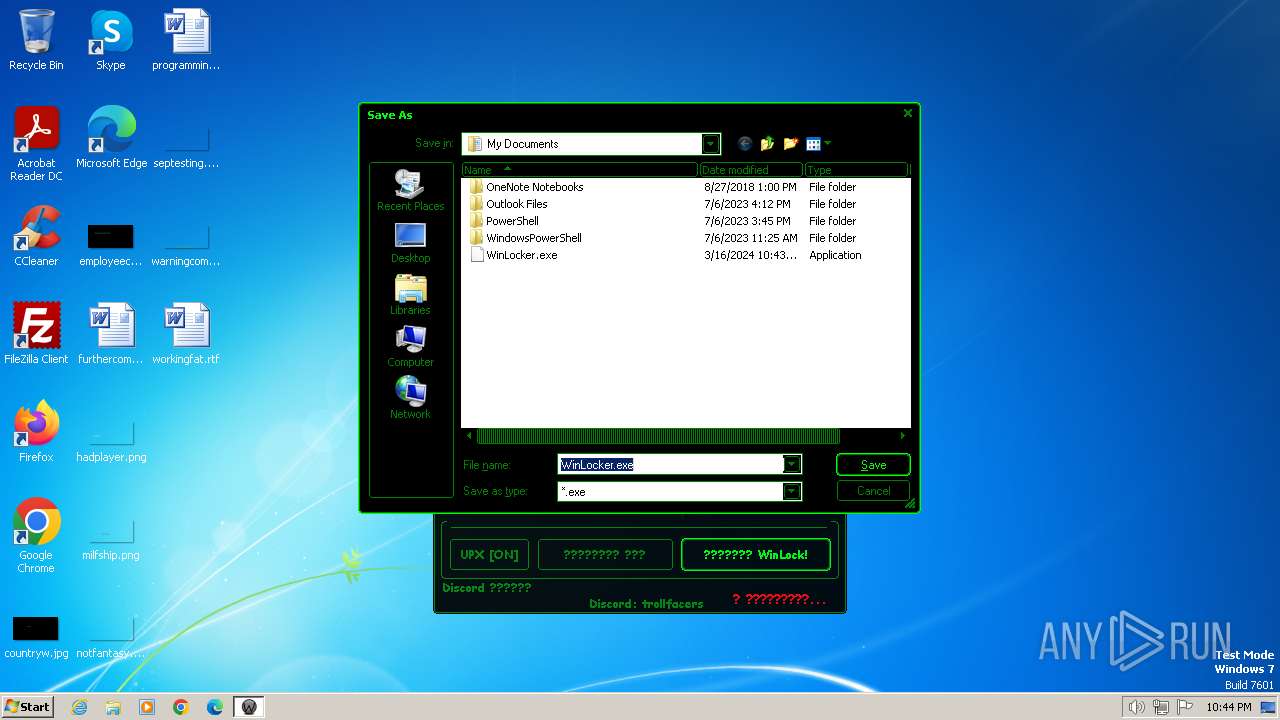This screenshot has width=1280, height=720.
Task: Click the Cancel button
Action: pyautogui.click(x=873, y=491)
